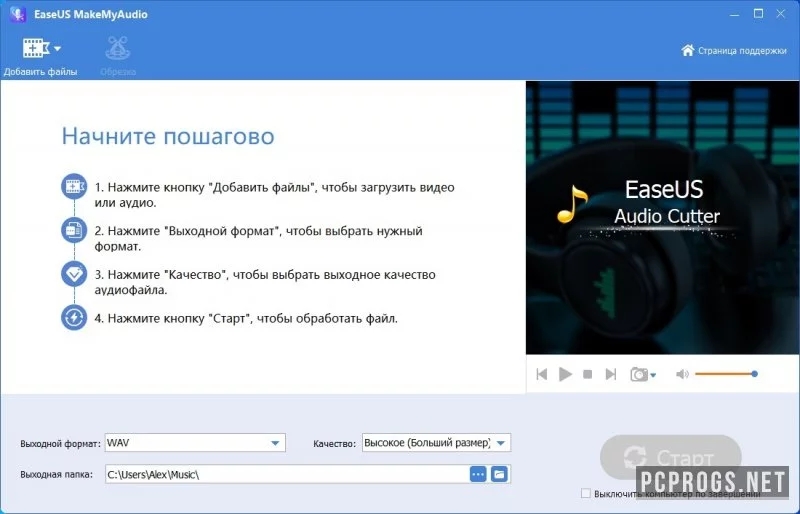Enable Выключить компьютер по завершении checkbox

[586, 493]
